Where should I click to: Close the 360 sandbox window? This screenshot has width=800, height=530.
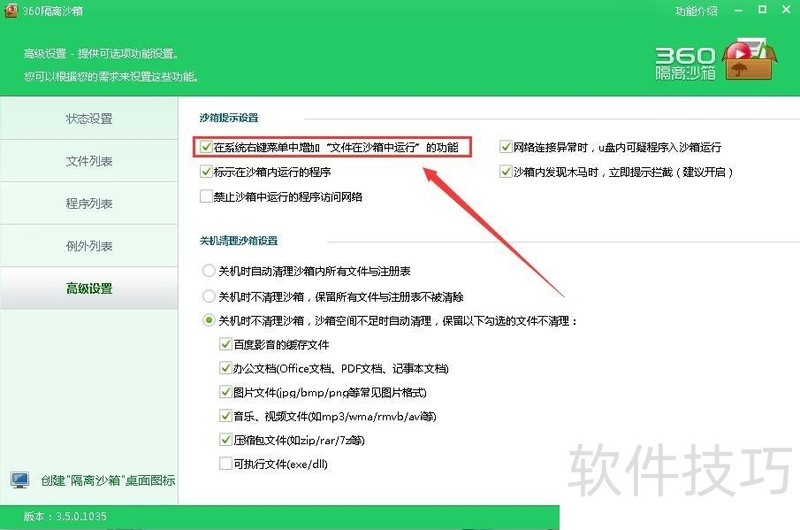pos(785,10)
